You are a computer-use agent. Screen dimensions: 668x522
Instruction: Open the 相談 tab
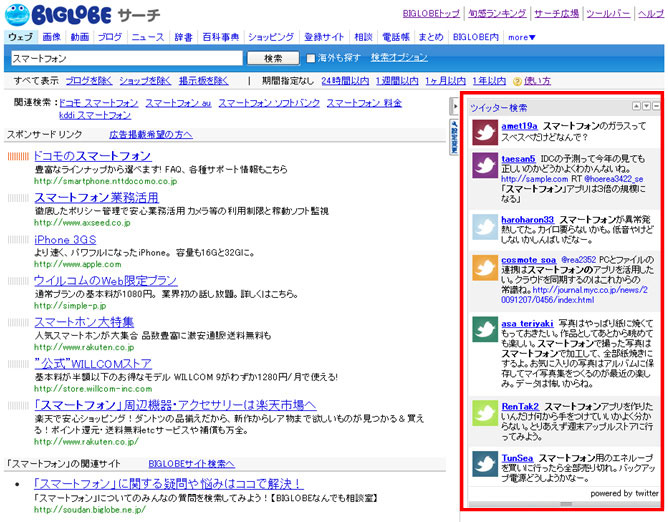363,37
